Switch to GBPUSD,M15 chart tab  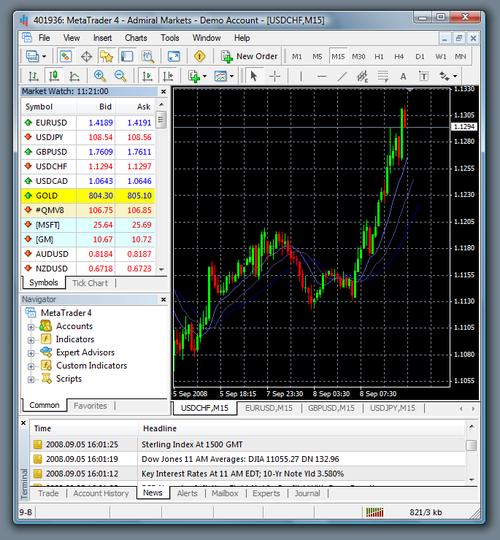click(331, 408)
